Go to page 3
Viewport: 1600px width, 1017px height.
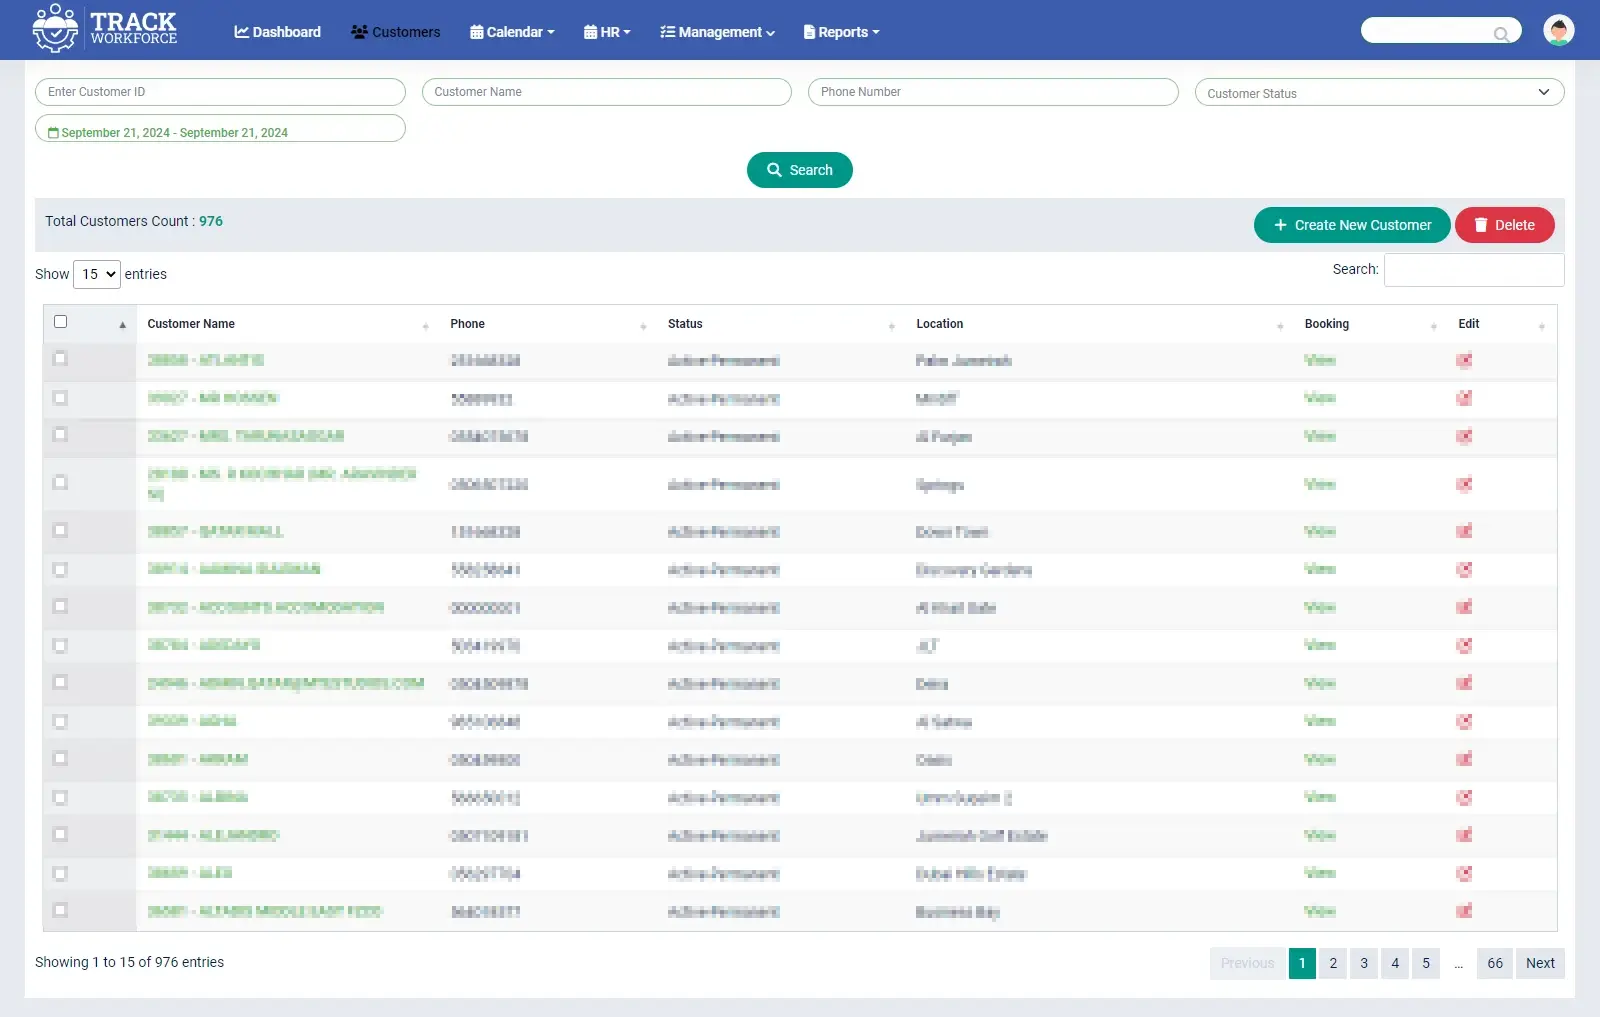coord(1364,963)
